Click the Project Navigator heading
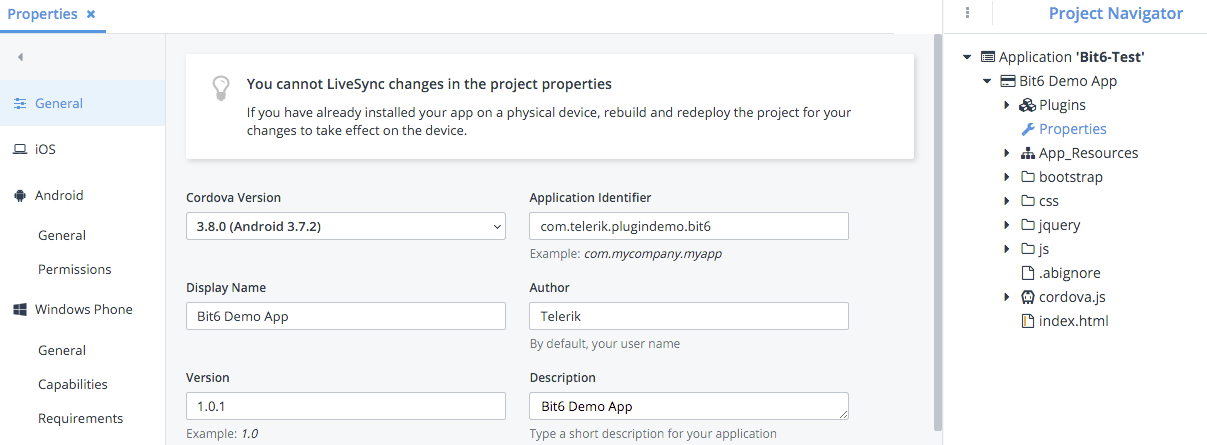1207x445 pixels. click(x=1116, y=13)
